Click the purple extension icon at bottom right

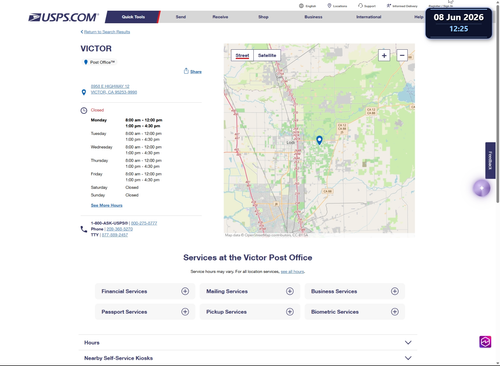(485, 342)
